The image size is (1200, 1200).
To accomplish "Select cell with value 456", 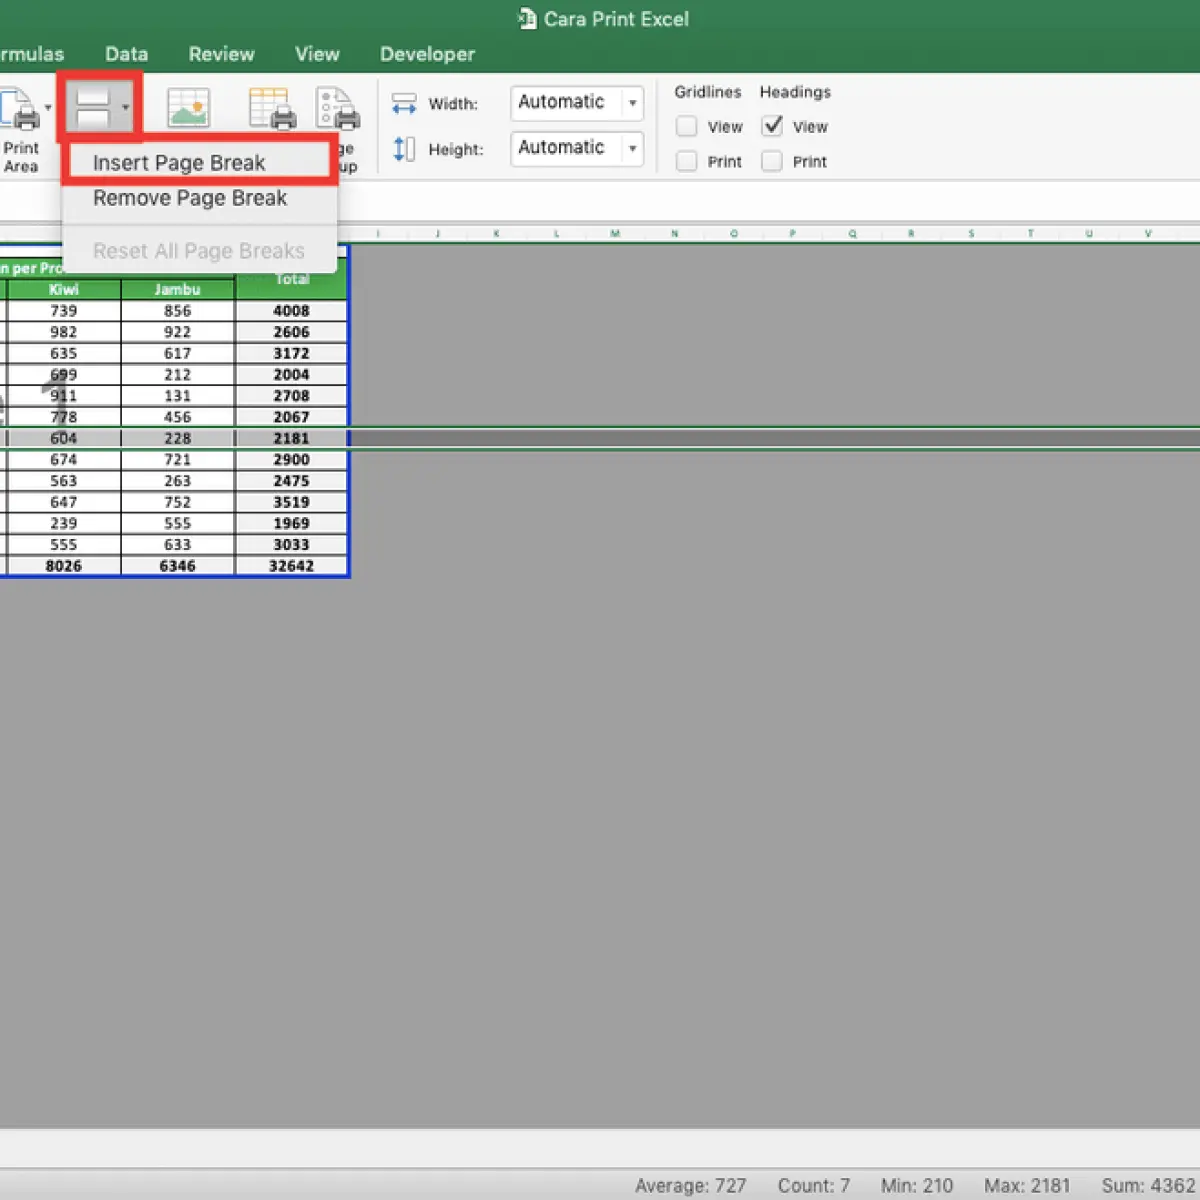I will [x=178, y=417].
